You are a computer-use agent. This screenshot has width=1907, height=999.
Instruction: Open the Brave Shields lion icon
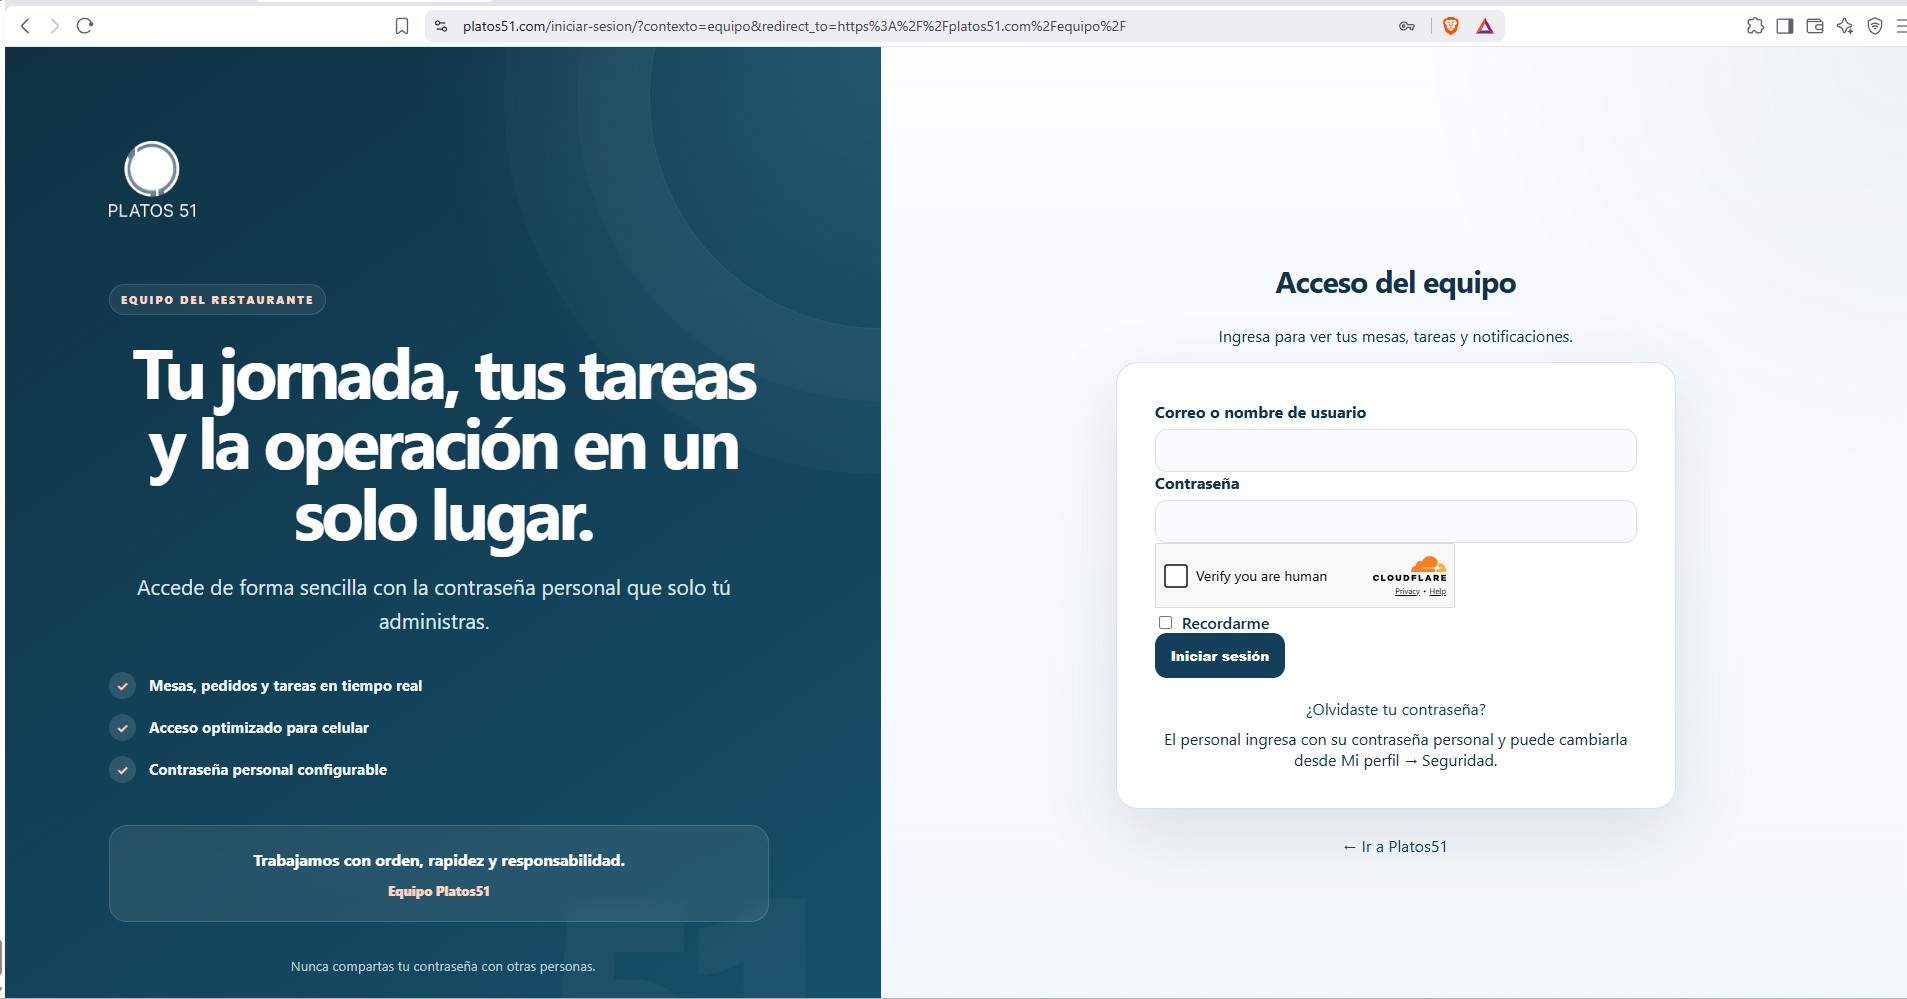[x=1451, y=26]
